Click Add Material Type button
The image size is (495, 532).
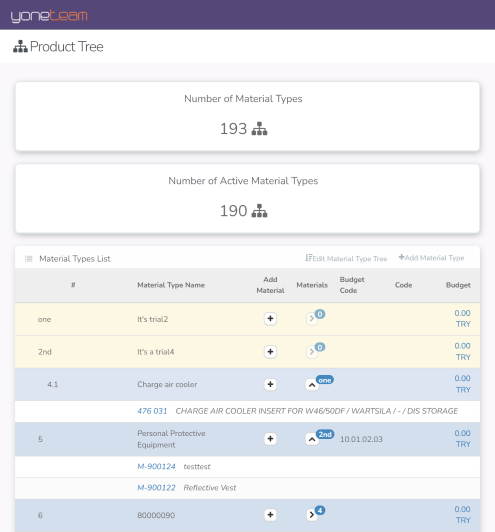431,258
